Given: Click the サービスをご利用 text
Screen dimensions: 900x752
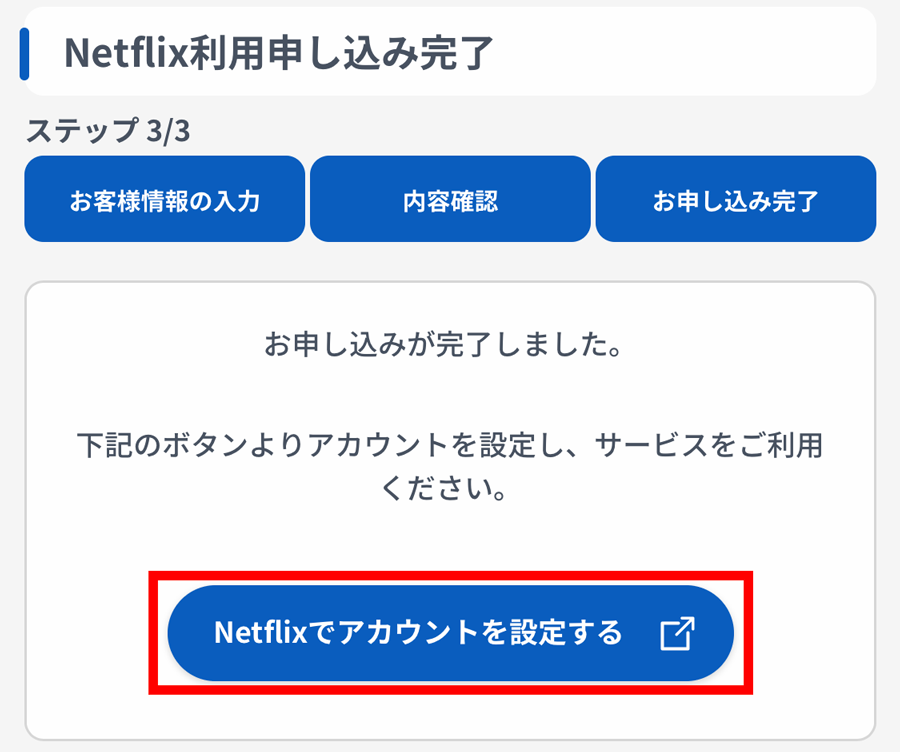Looking at the screenshot, I should pos(709,445).
